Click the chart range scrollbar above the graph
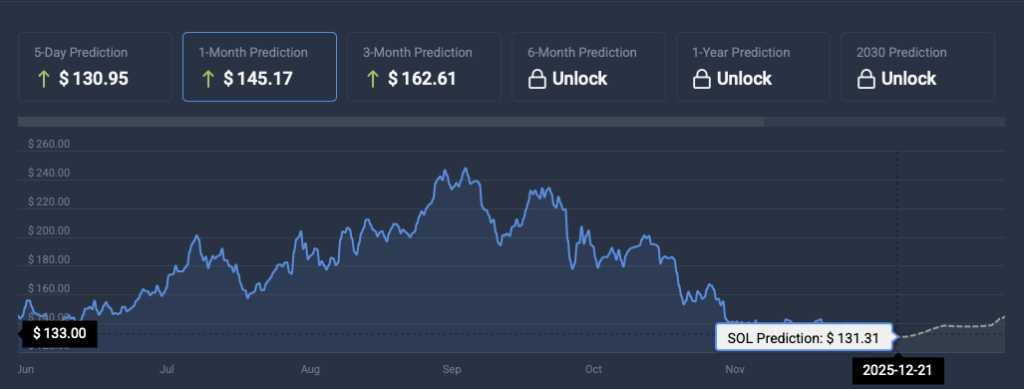This screenshot has width=1024, height=389. tap(391, 121)
